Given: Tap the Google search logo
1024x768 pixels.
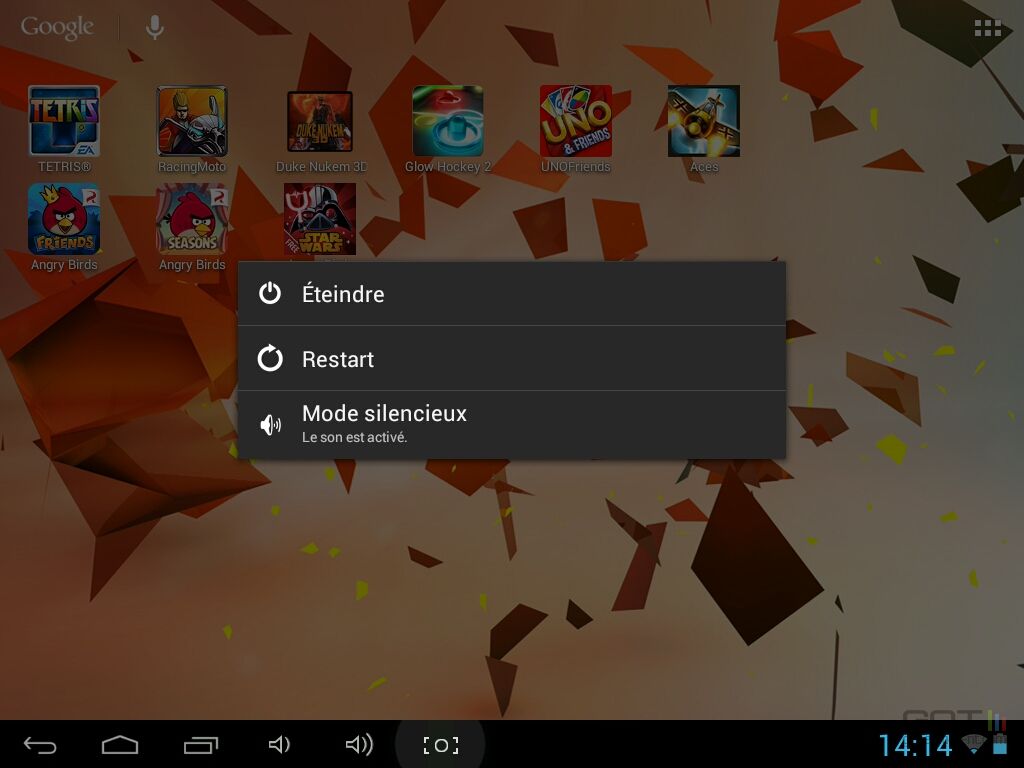Looking at the screenshot, I should 57,27.
